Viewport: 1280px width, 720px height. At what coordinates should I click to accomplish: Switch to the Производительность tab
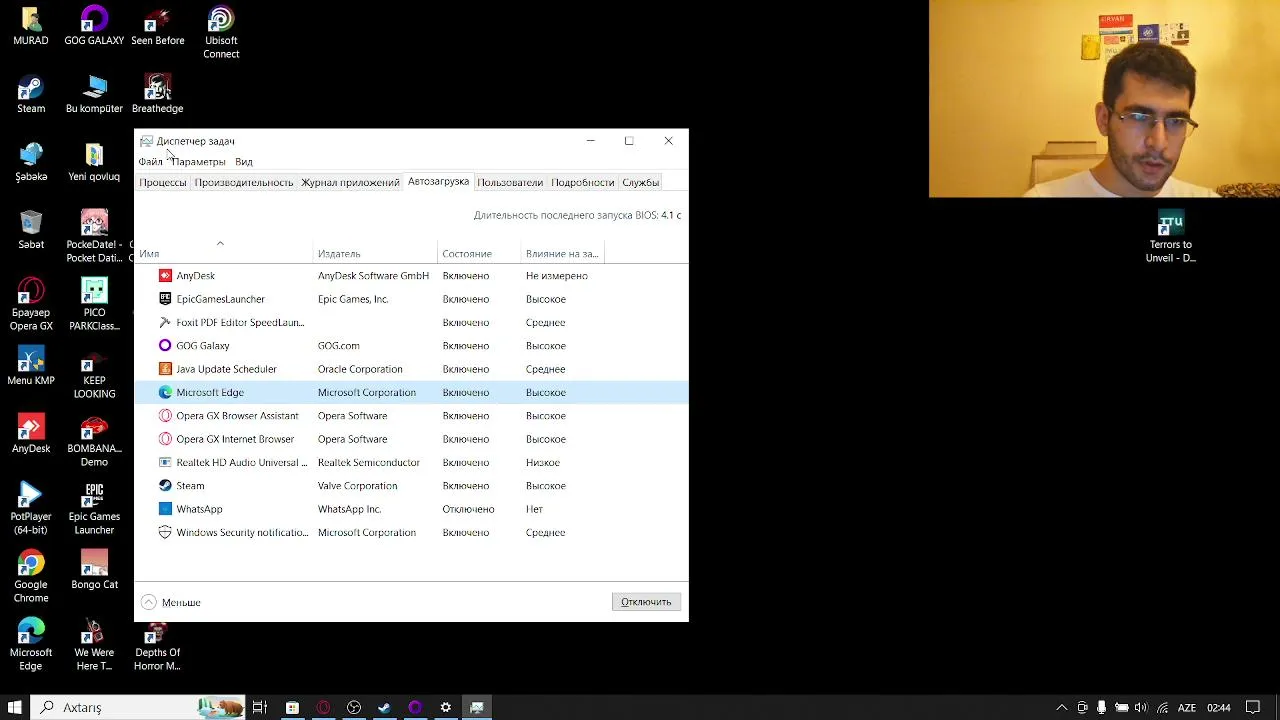click(244, 182)
